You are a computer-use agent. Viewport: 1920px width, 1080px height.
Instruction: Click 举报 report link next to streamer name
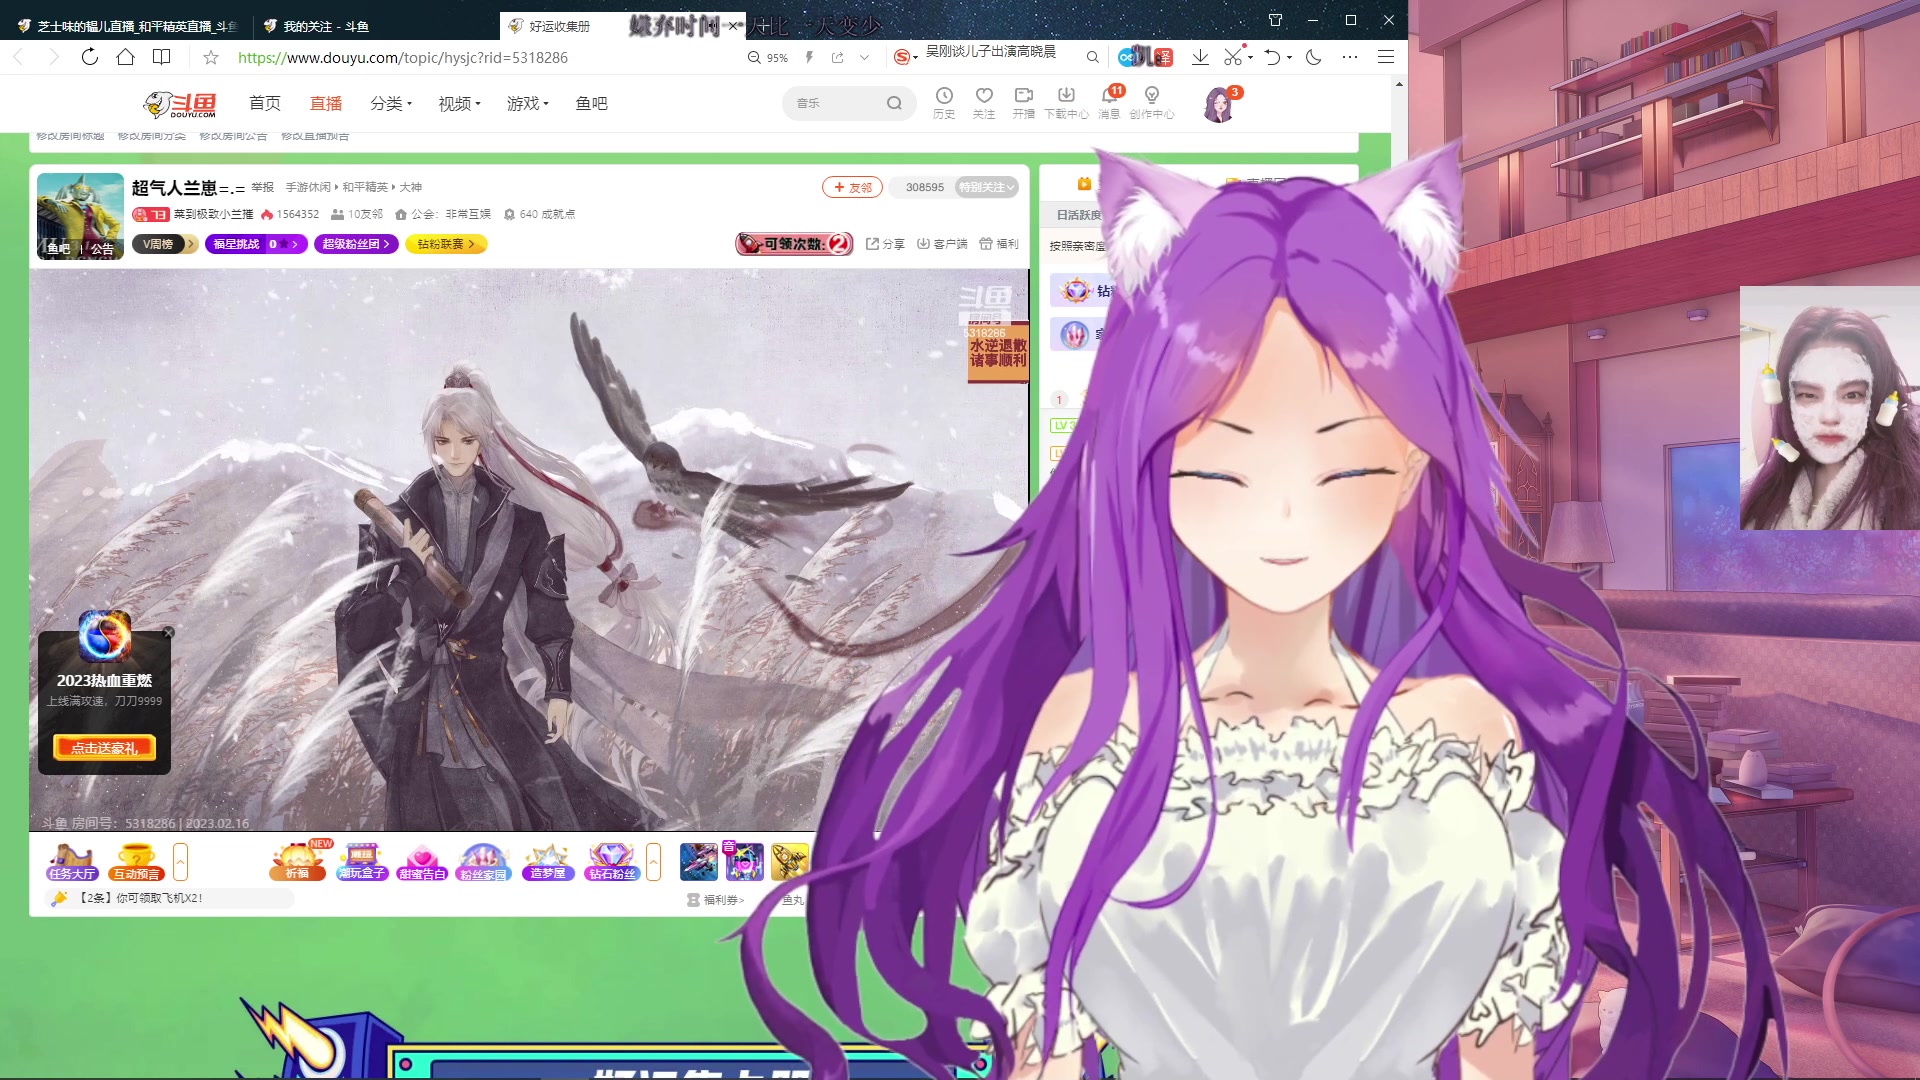pos(262,187)
